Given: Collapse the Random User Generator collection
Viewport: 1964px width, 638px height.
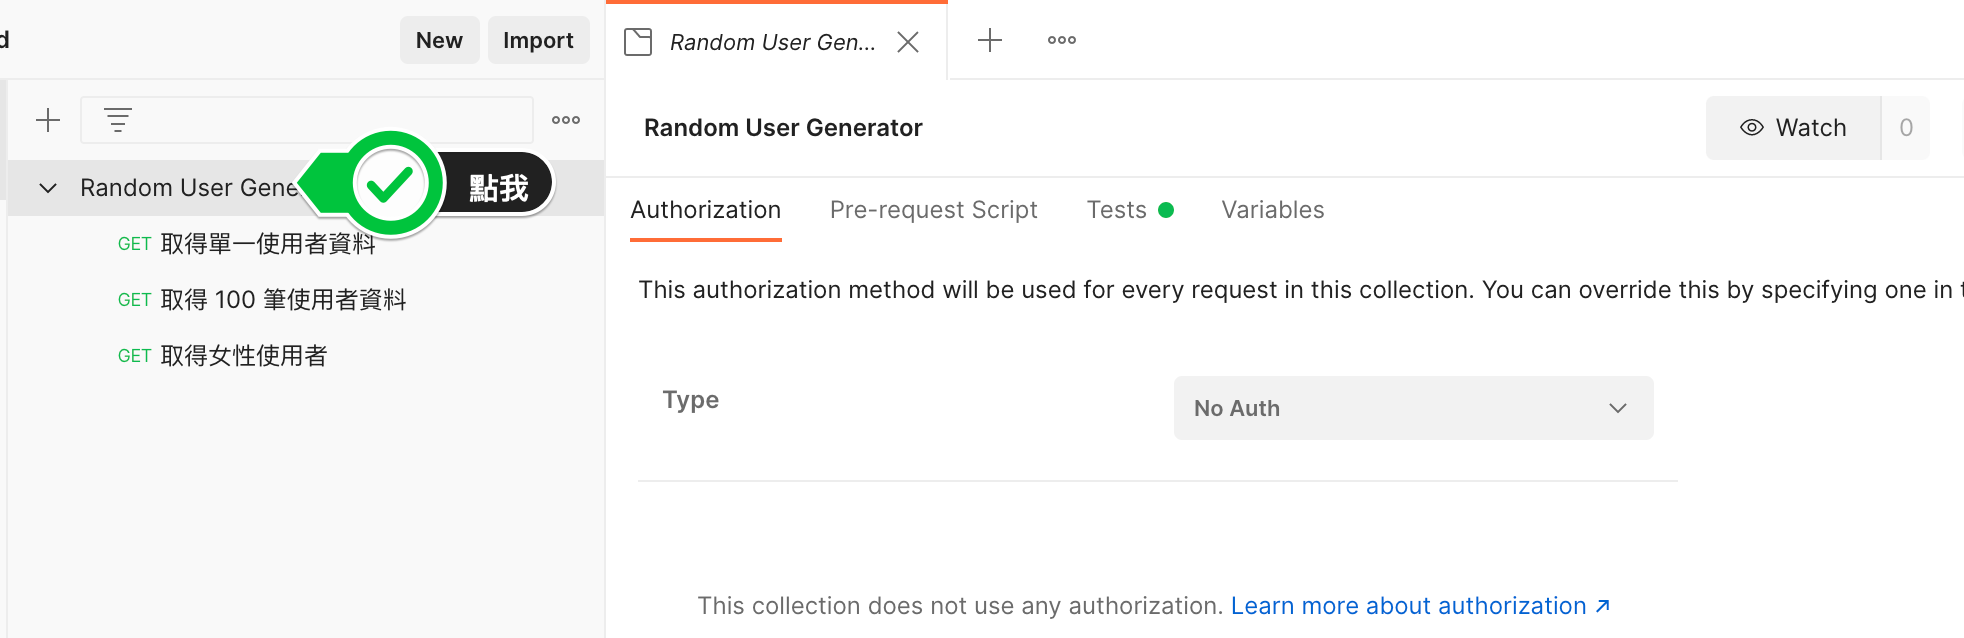Looking at the screenshot, I should point(48,188).
